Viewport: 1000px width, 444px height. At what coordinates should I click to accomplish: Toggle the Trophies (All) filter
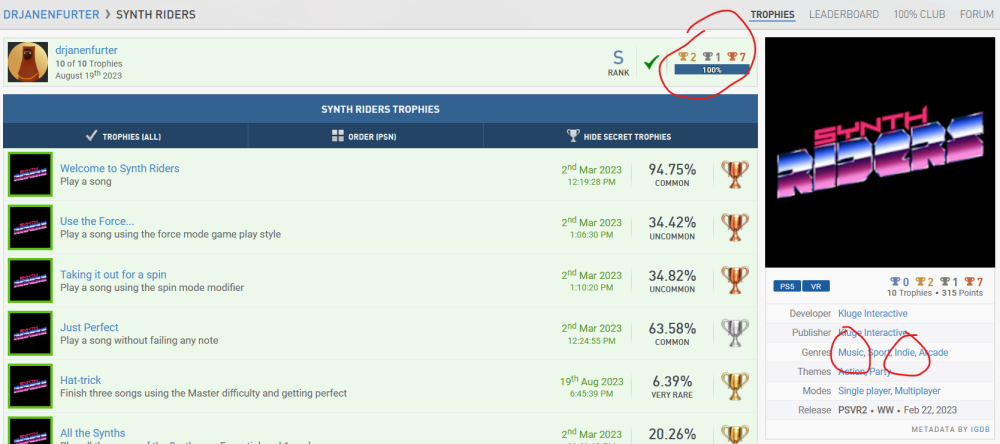(125, 136)
